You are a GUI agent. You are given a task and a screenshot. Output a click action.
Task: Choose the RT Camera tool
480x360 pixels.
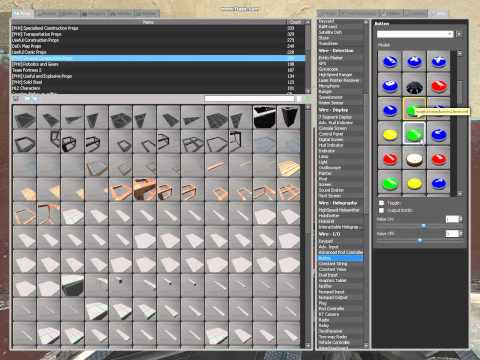339,314
